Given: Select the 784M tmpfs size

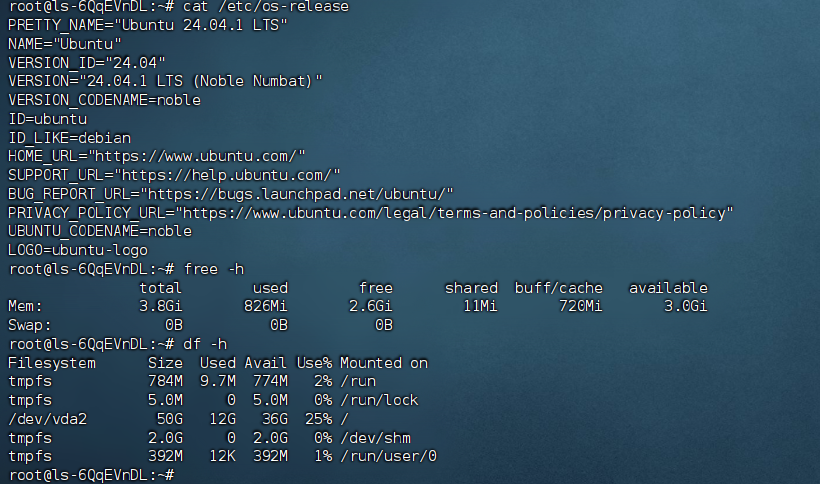Looking at the screenshot, I should click(x=165, y=381).
